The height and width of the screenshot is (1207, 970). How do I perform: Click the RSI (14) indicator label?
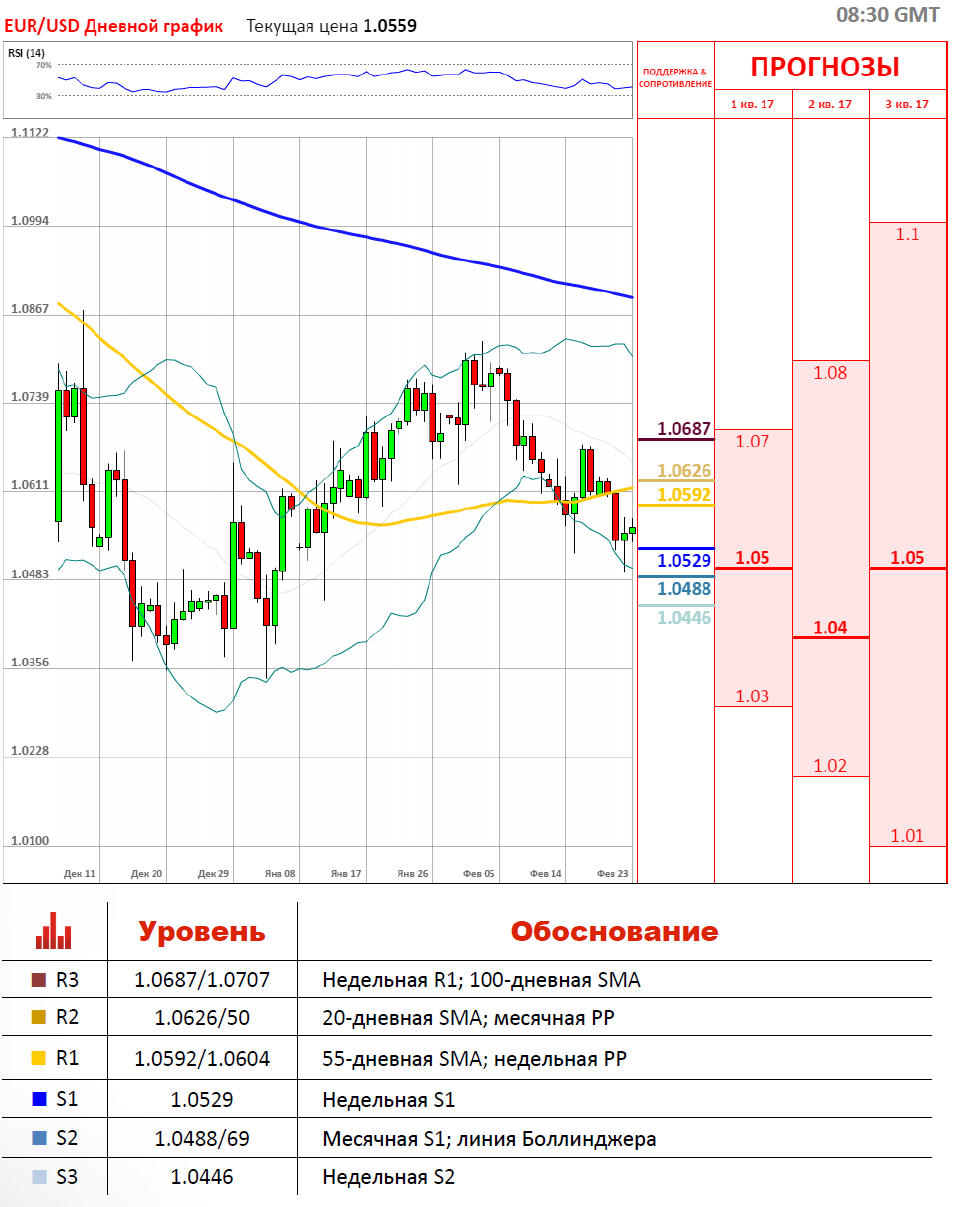[26, 53]
